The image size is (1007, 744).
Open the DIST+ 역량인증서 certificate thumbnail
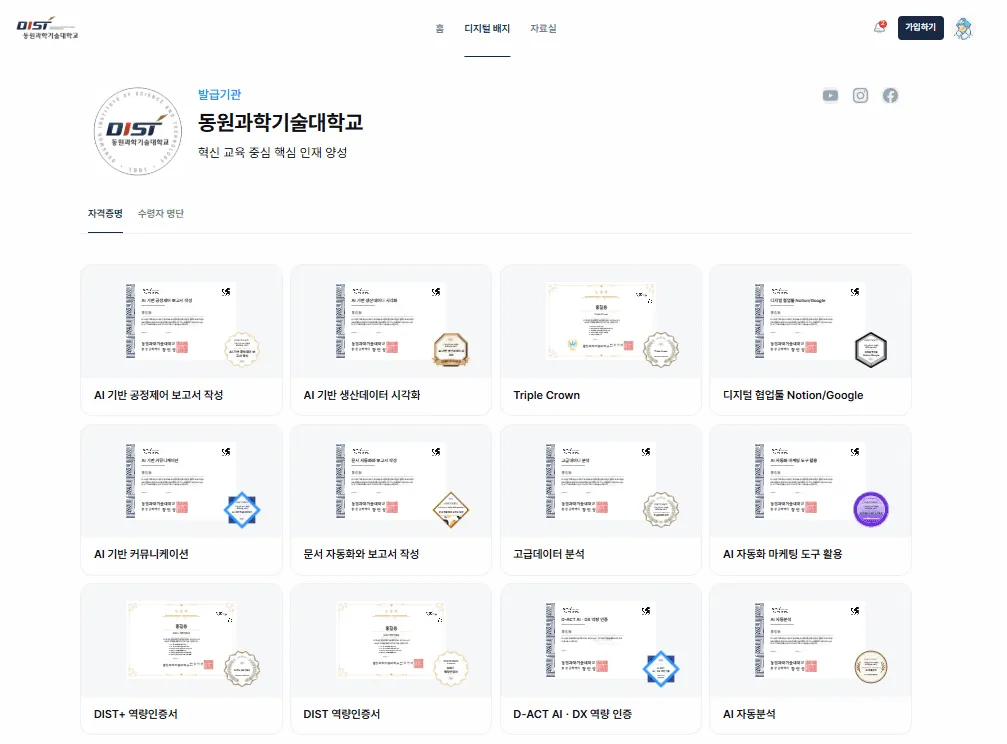click(182, 640)
